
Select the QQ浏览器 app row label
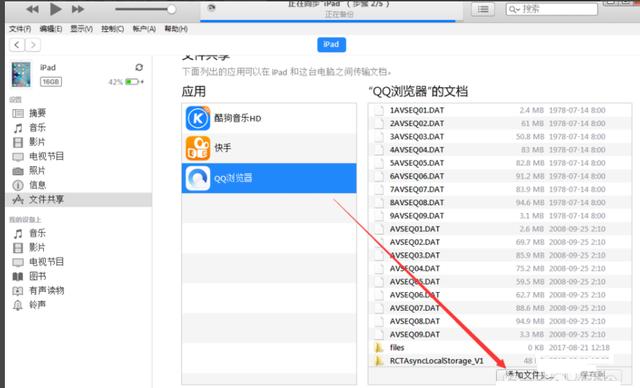tap(233, 178)
